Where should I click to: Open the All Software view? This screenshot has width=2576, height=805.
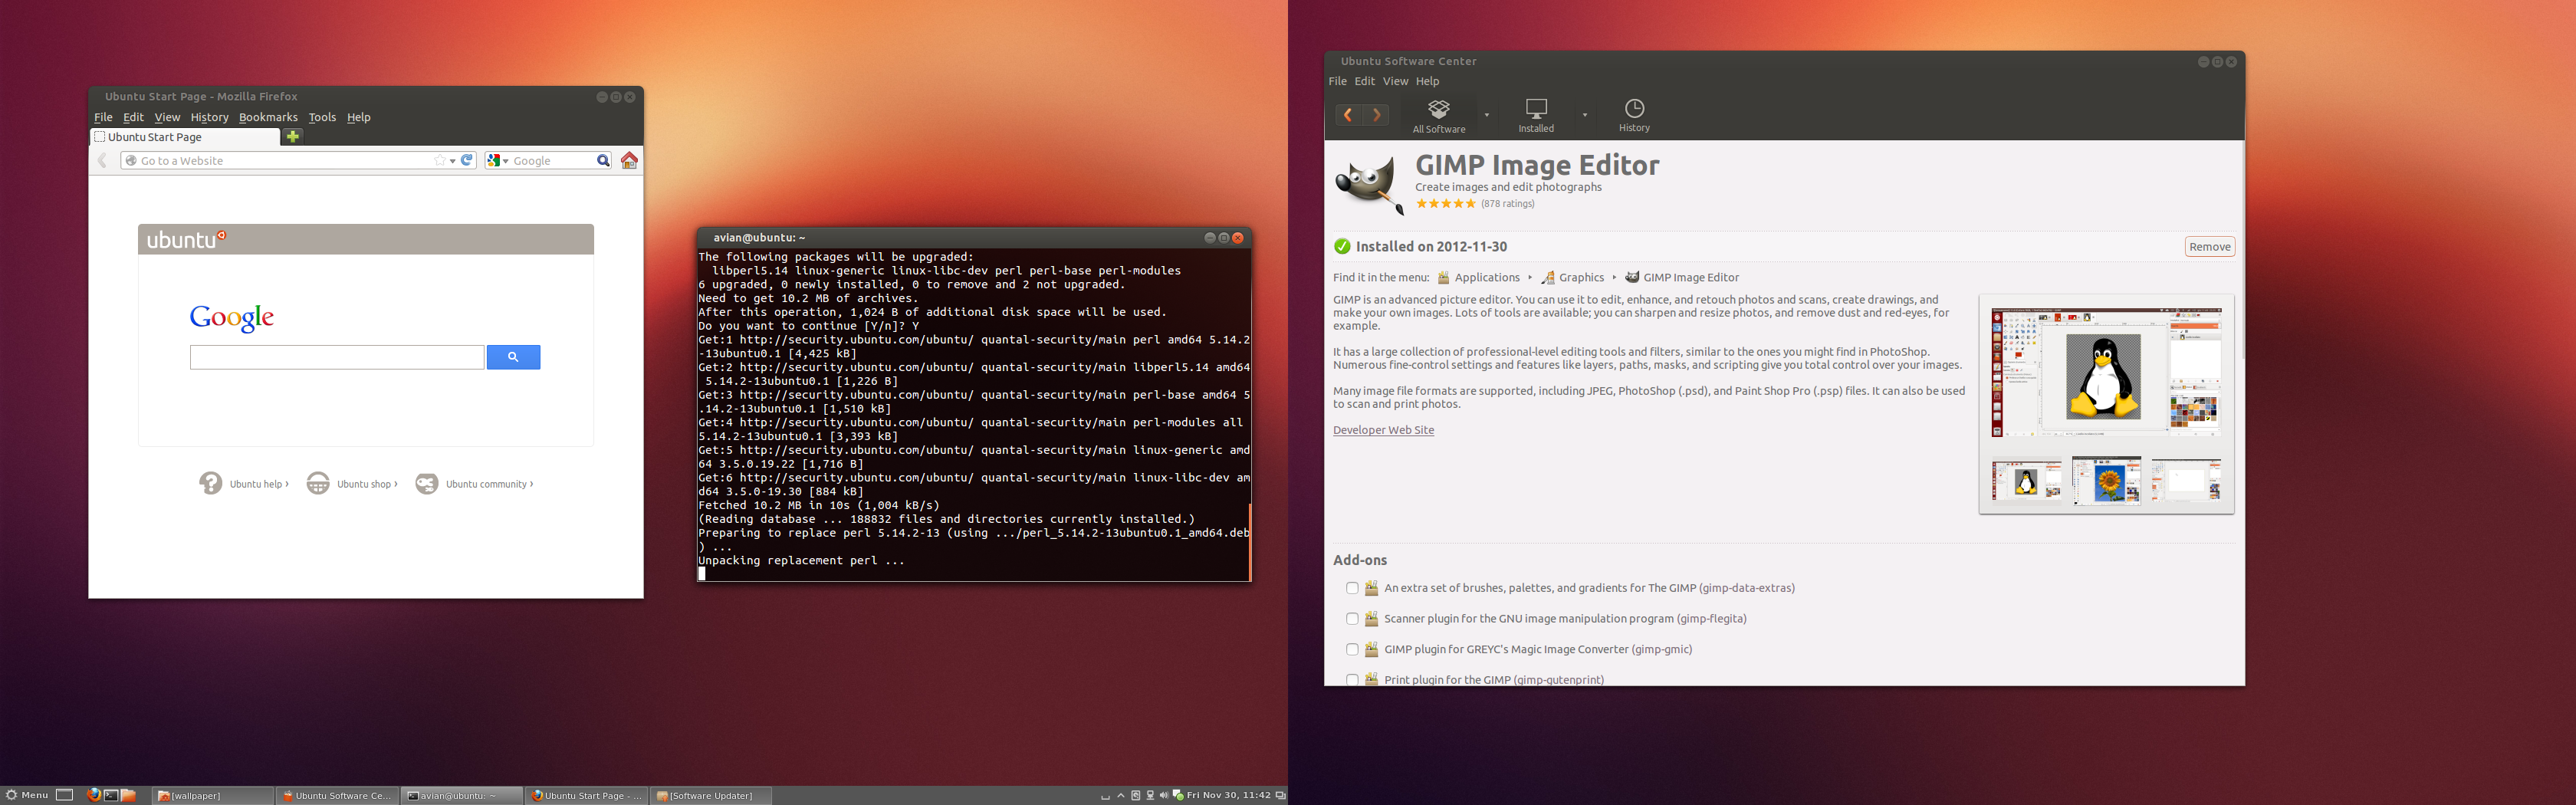[x=1438, y=116]
